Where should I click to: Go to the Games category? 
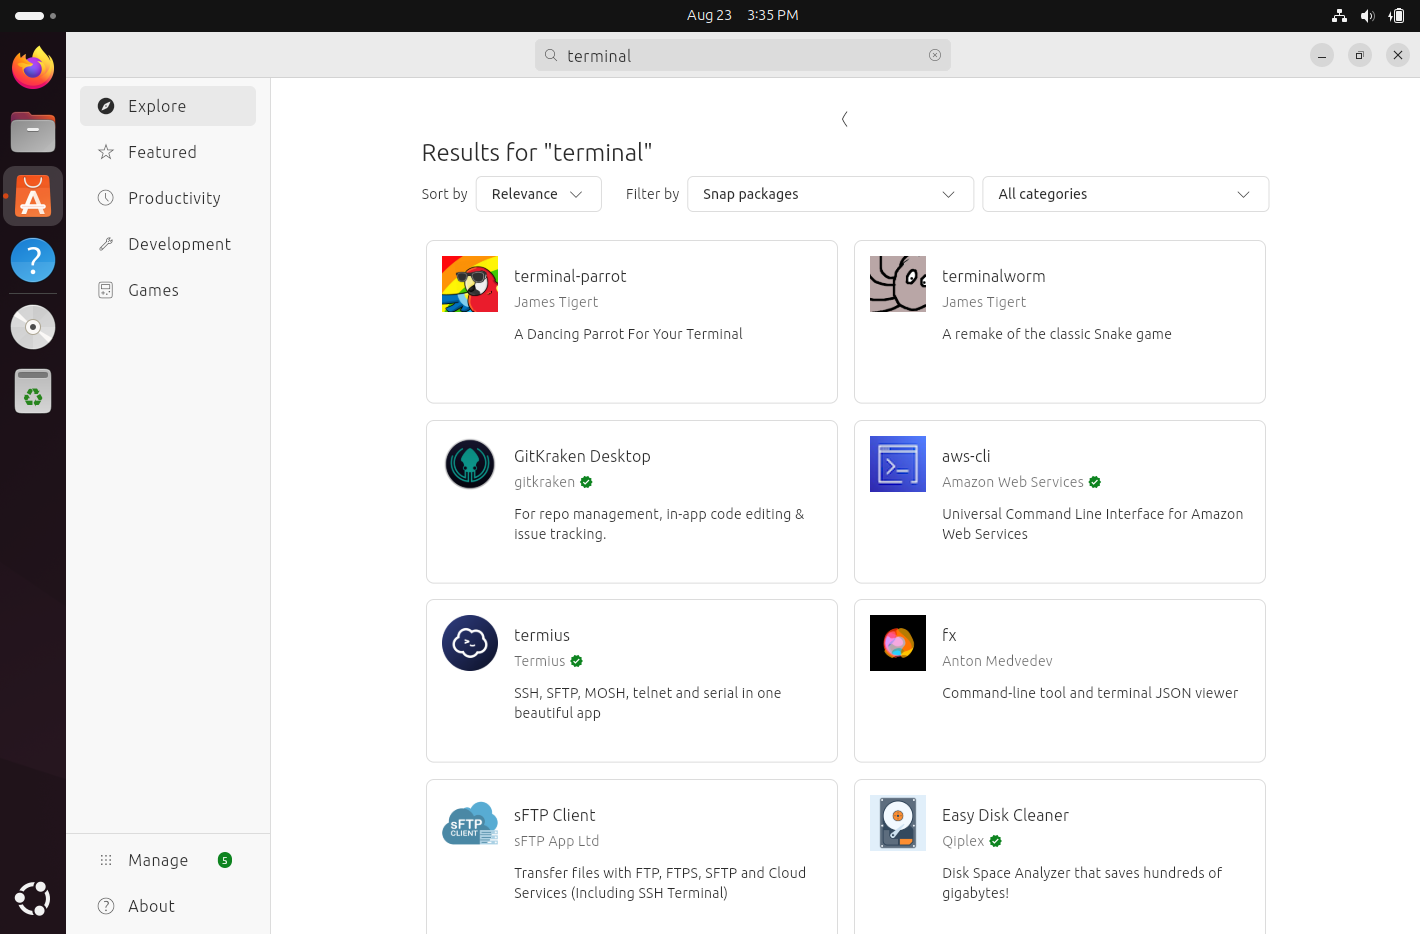pyautogui.click(x=153, y=290)
